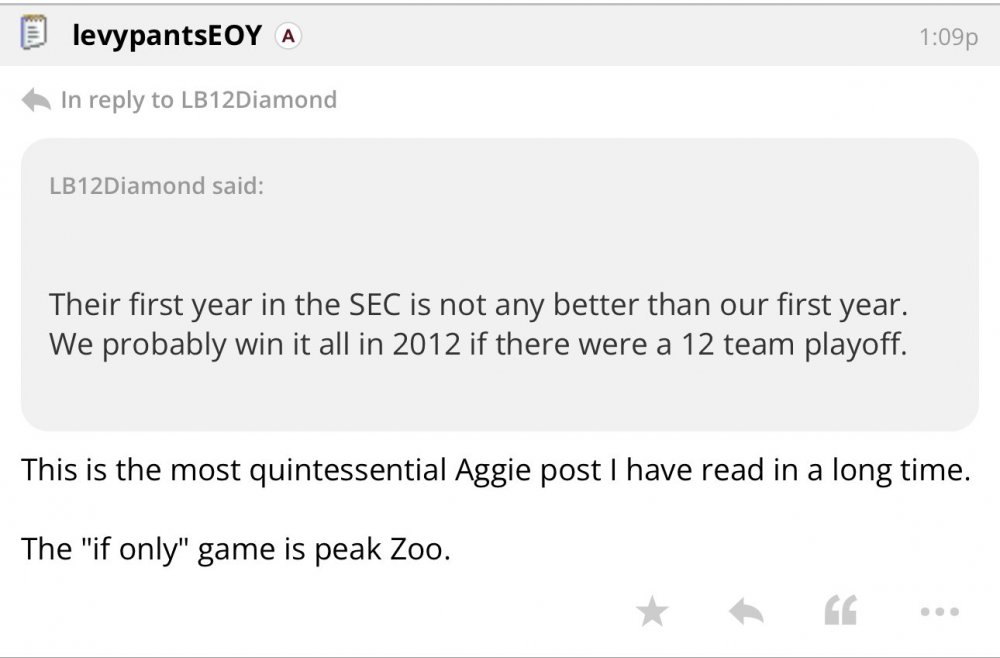
Task: Click the sentence about quintessential Aggie post
Action: (x=496, y=470)
